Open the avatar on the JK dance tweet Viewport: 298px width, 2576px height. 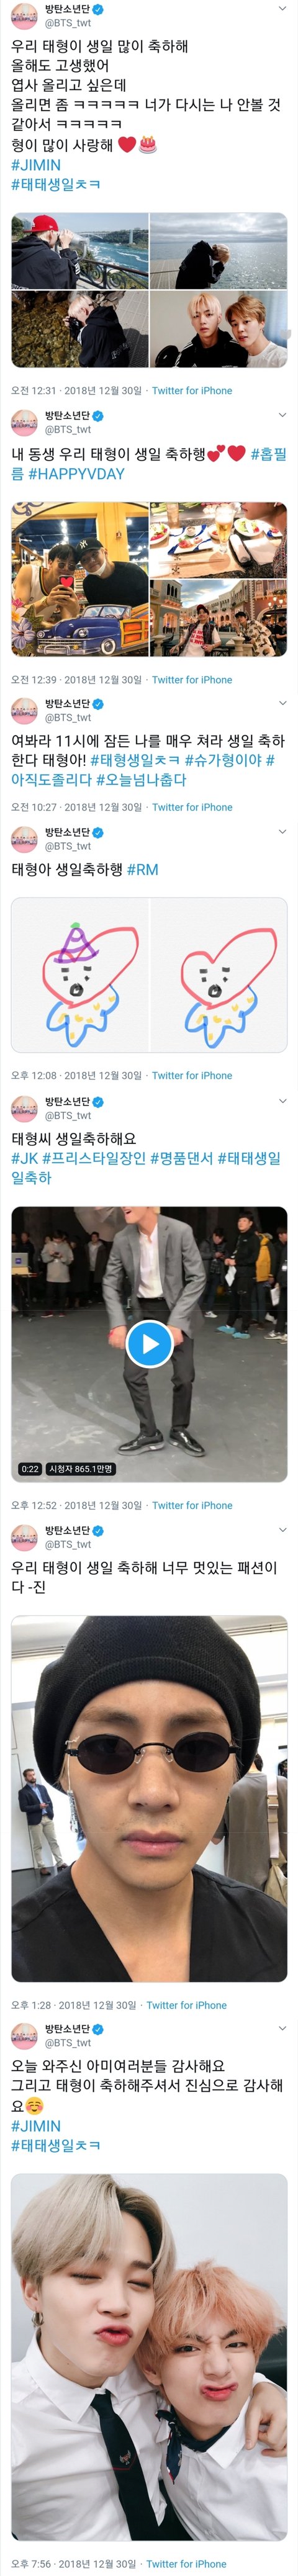(24, 1108)
